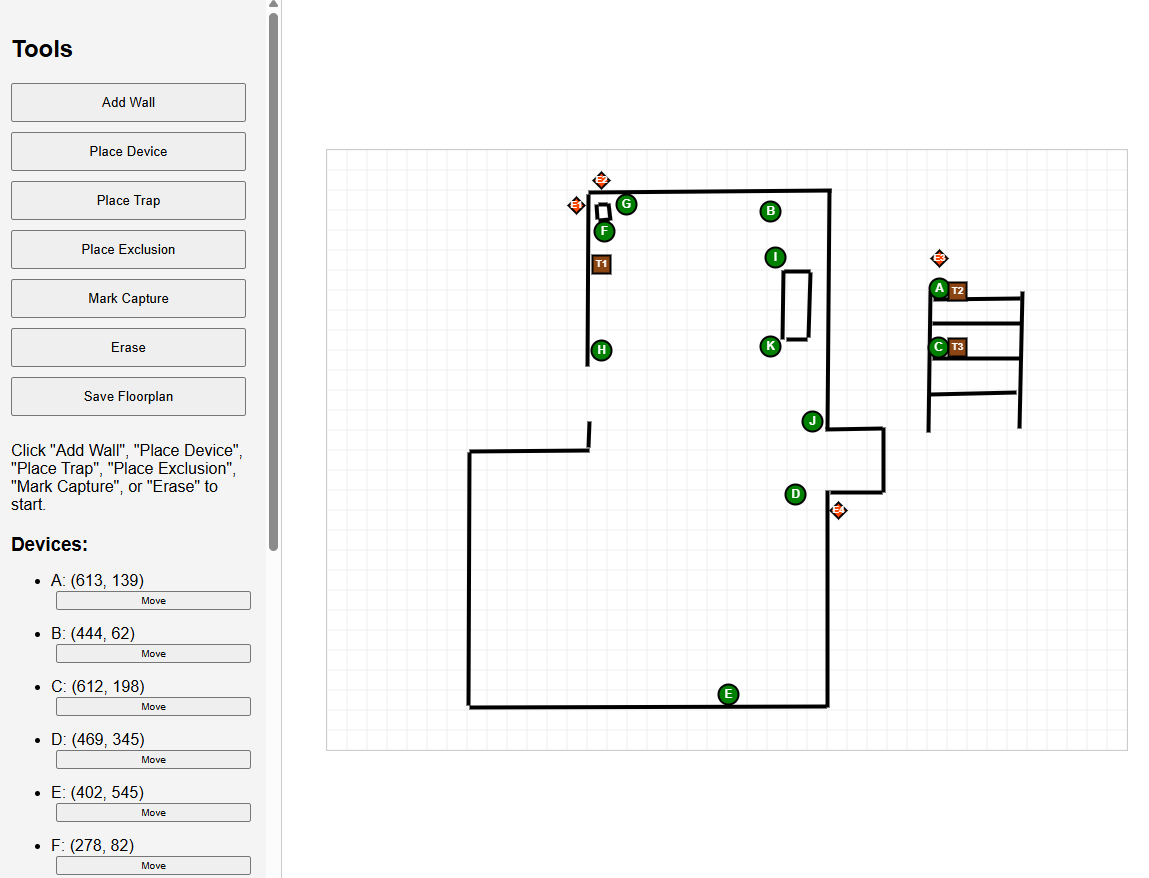The image size is (1149, 878).
Task: Select Place Exclusion mode
Action: [128, 249]
